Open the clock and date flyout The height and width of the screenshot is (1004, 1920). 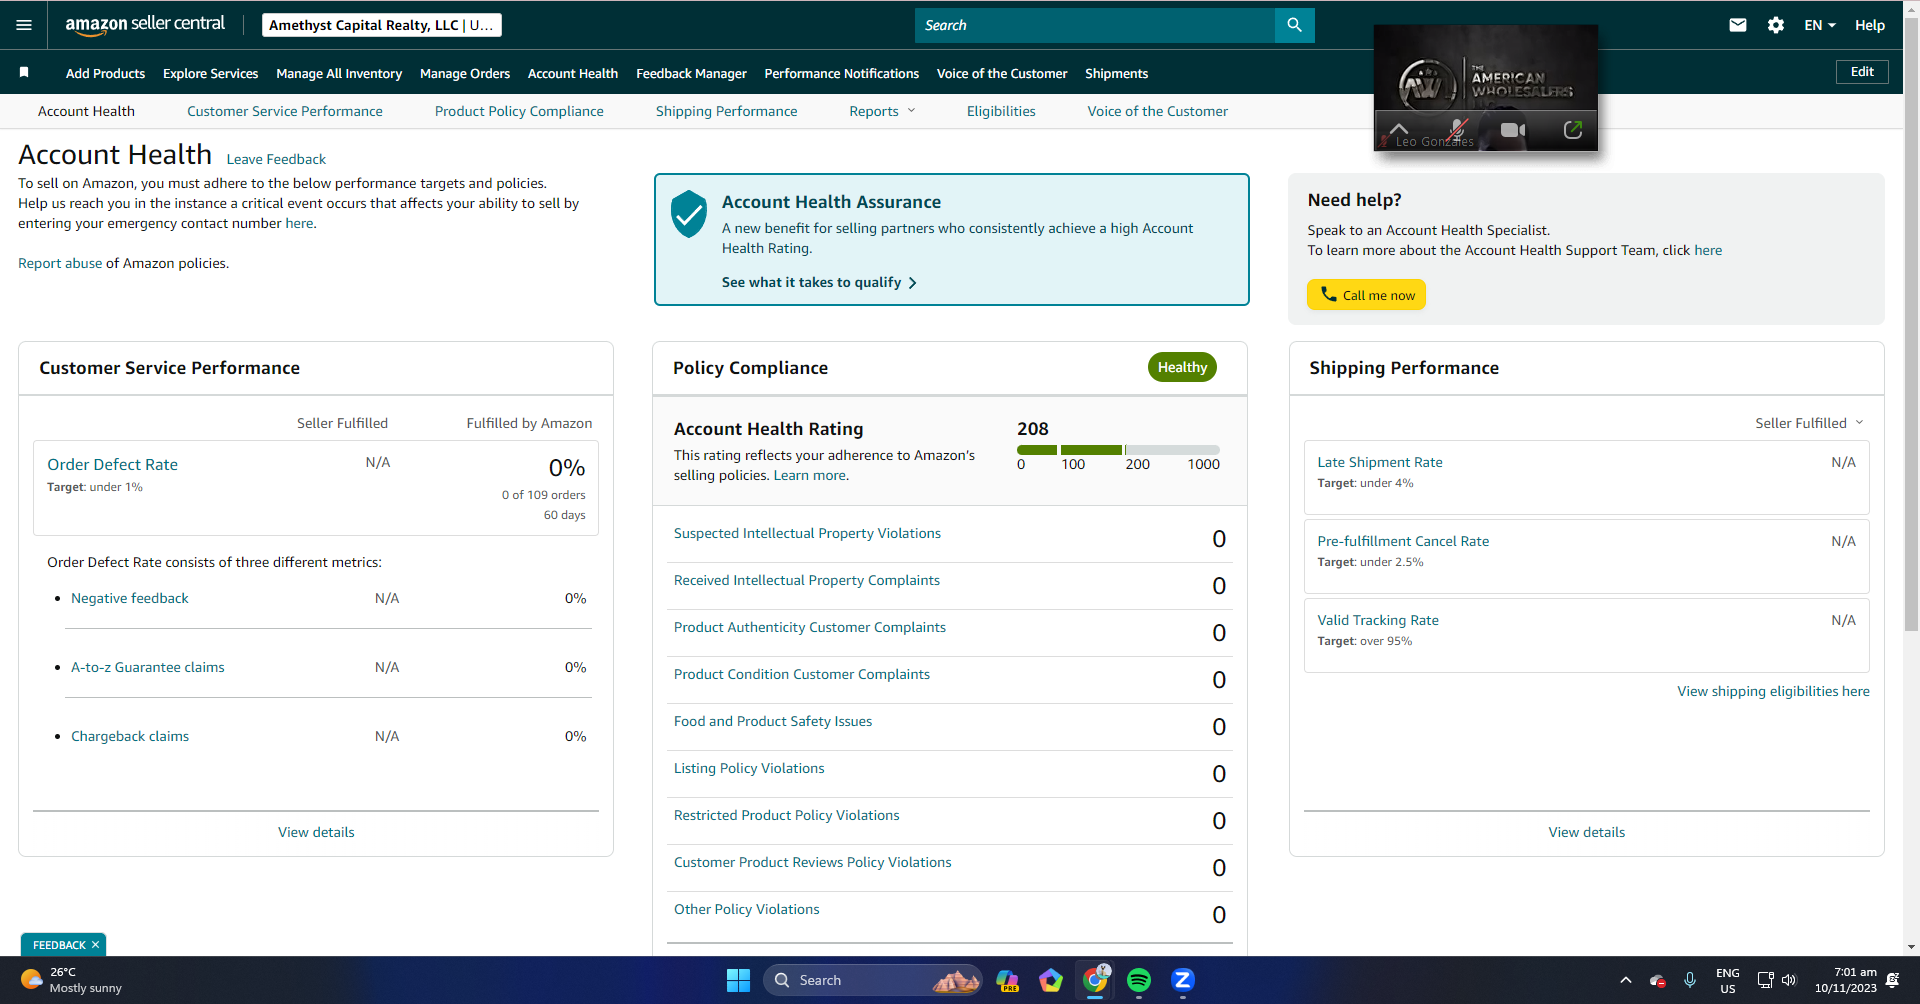(1845, 980)
